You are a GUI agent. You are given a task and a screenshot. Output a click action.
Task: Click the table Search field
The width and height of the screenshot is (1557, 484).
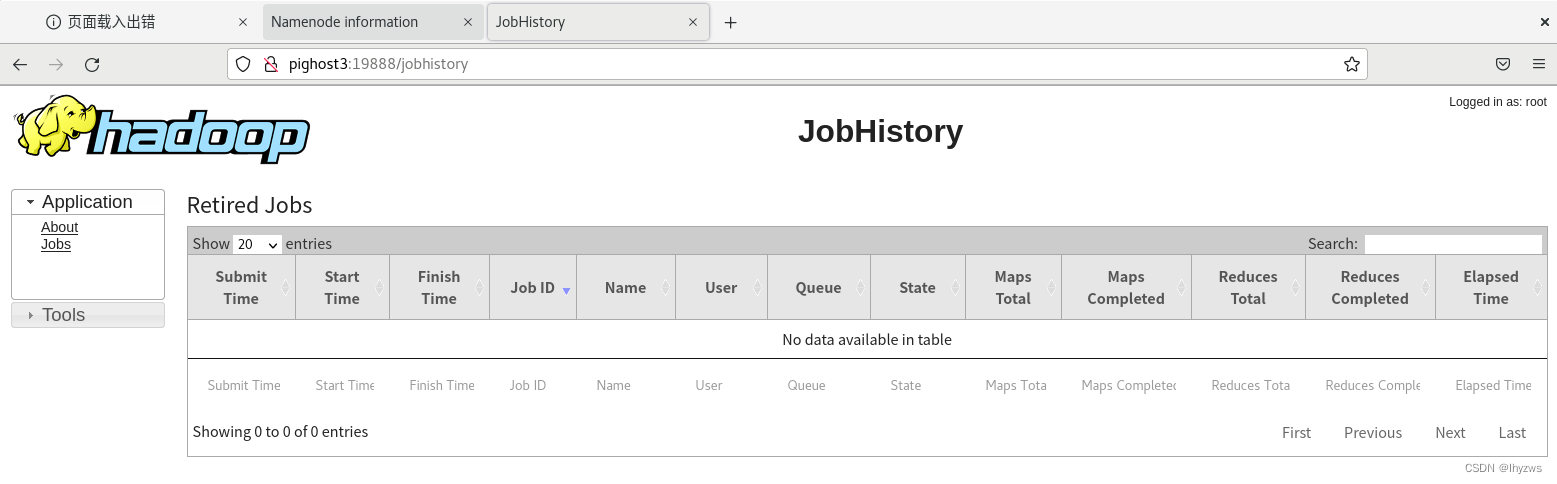click(1453, 244)
